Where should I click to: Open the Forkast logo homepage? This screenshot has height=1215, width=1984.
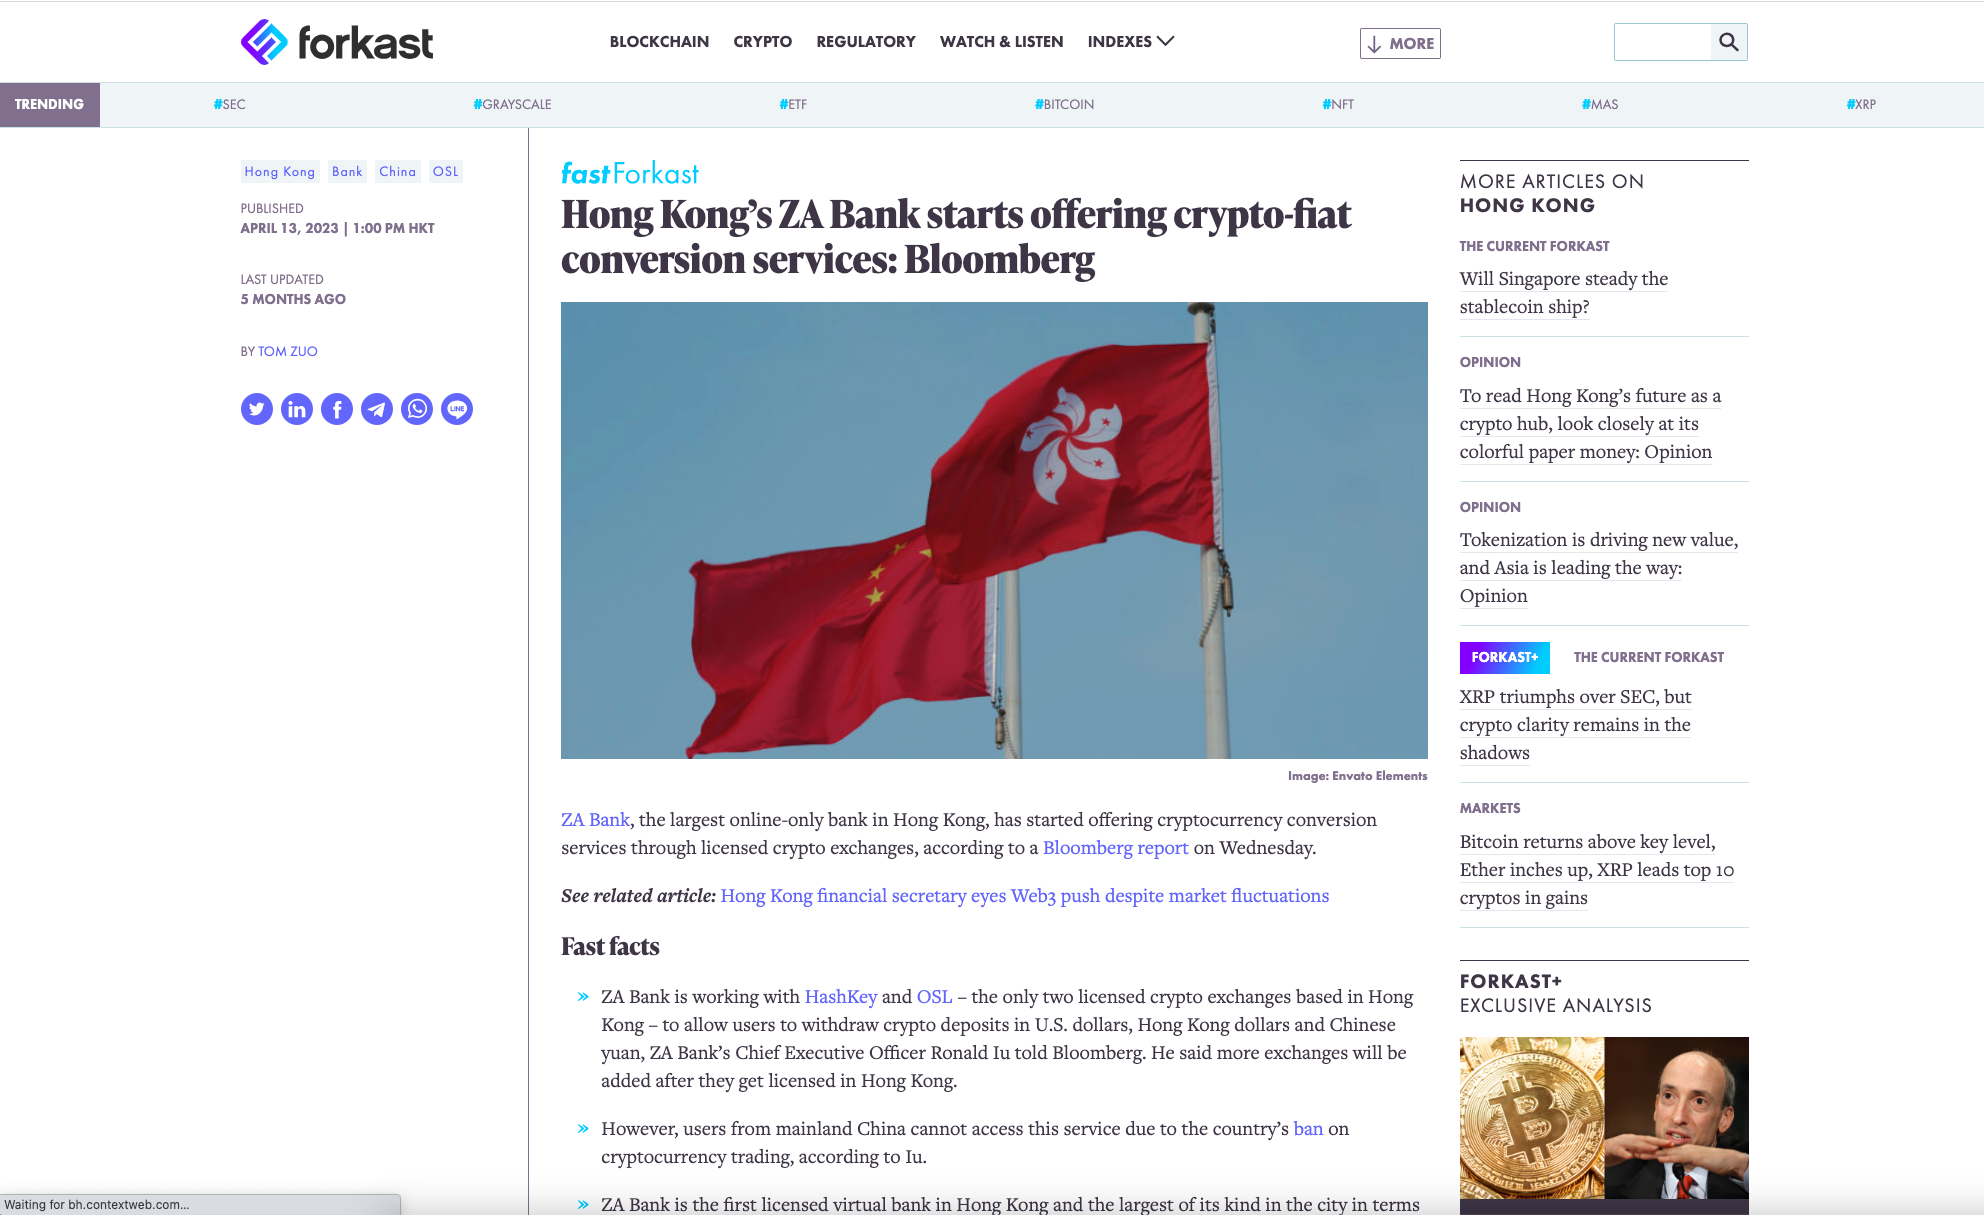(337, 42)
